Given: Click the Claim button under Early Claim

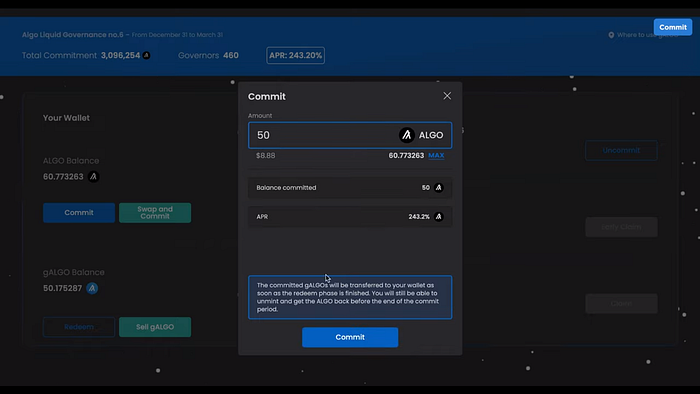Looking at the screenshot, I should pos(621,303).
